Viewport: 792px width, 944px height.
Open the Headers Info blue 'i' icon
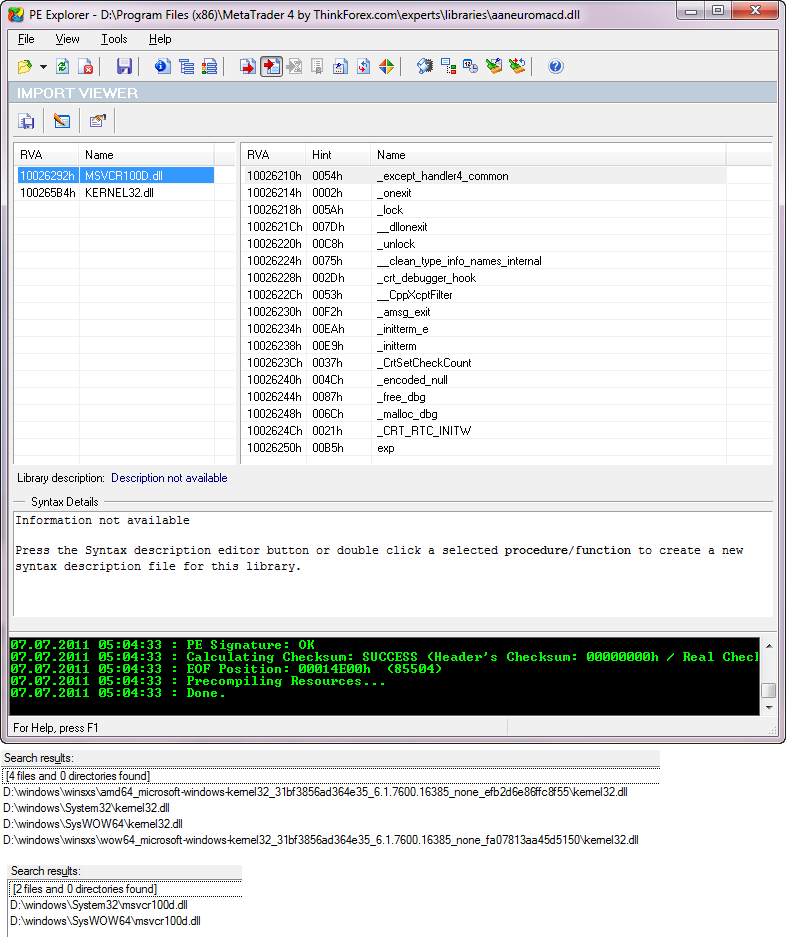[x=162, y=67]
